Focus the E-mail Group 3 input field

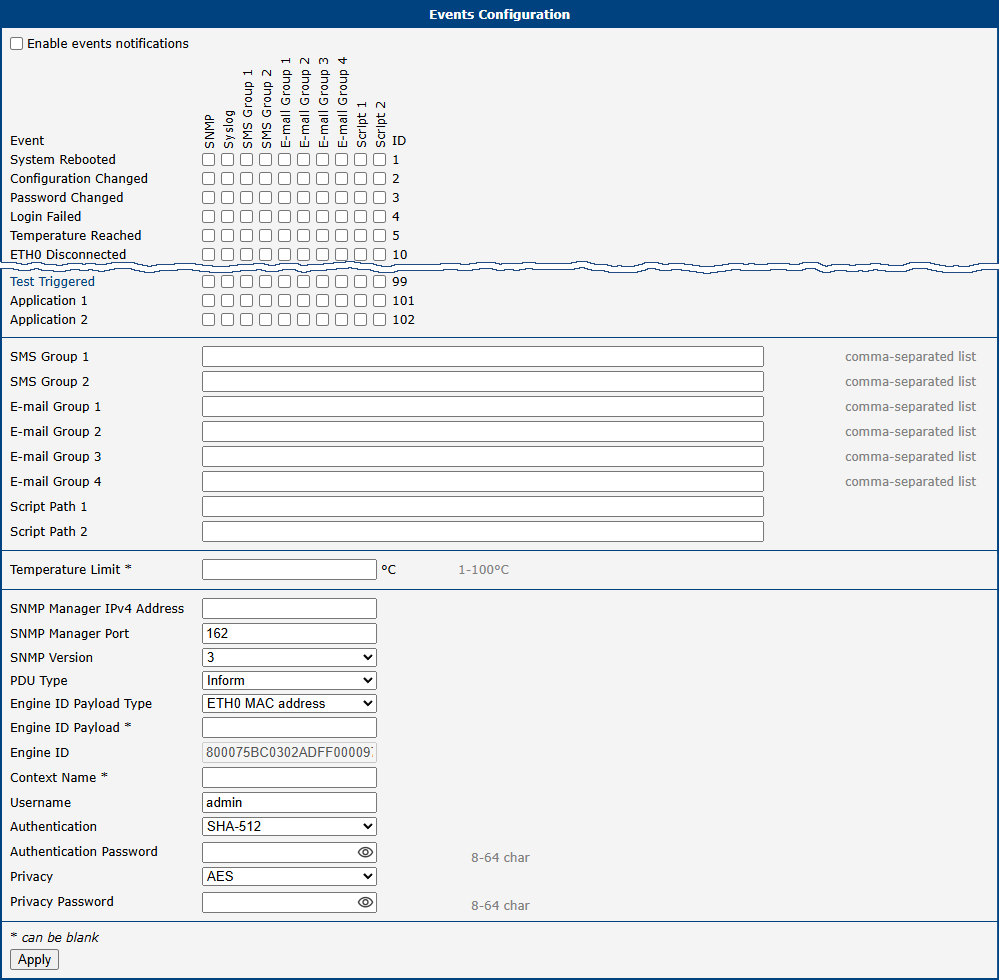click(x=483, y=456)
